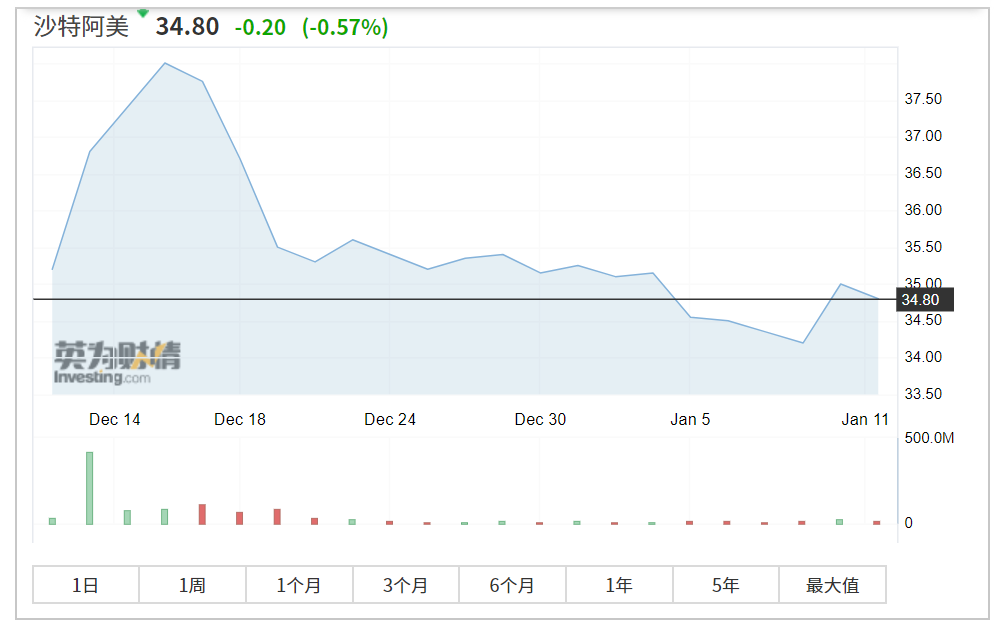Click the green down arrow beside 沙特阿美
Image resolution: width=1002 pixels, height=623 pixels.
(x=143, y=13)
